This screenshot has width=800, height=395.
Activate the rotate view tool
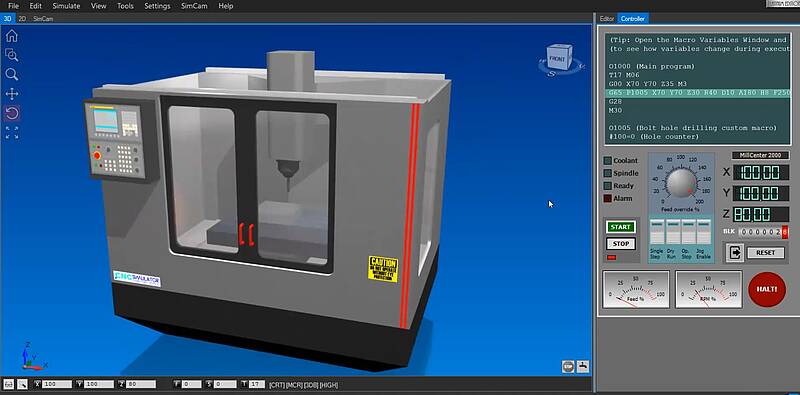[12, 113]
